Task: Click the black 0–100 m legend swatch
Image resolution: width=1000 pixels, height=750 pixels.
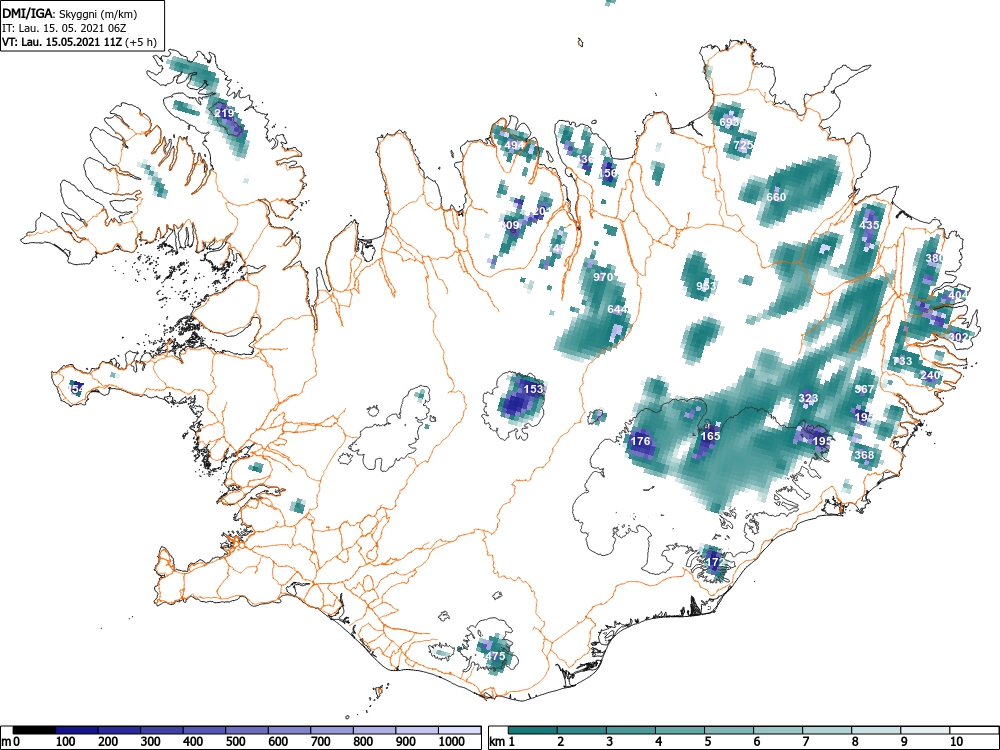Action: click(34, 730)
